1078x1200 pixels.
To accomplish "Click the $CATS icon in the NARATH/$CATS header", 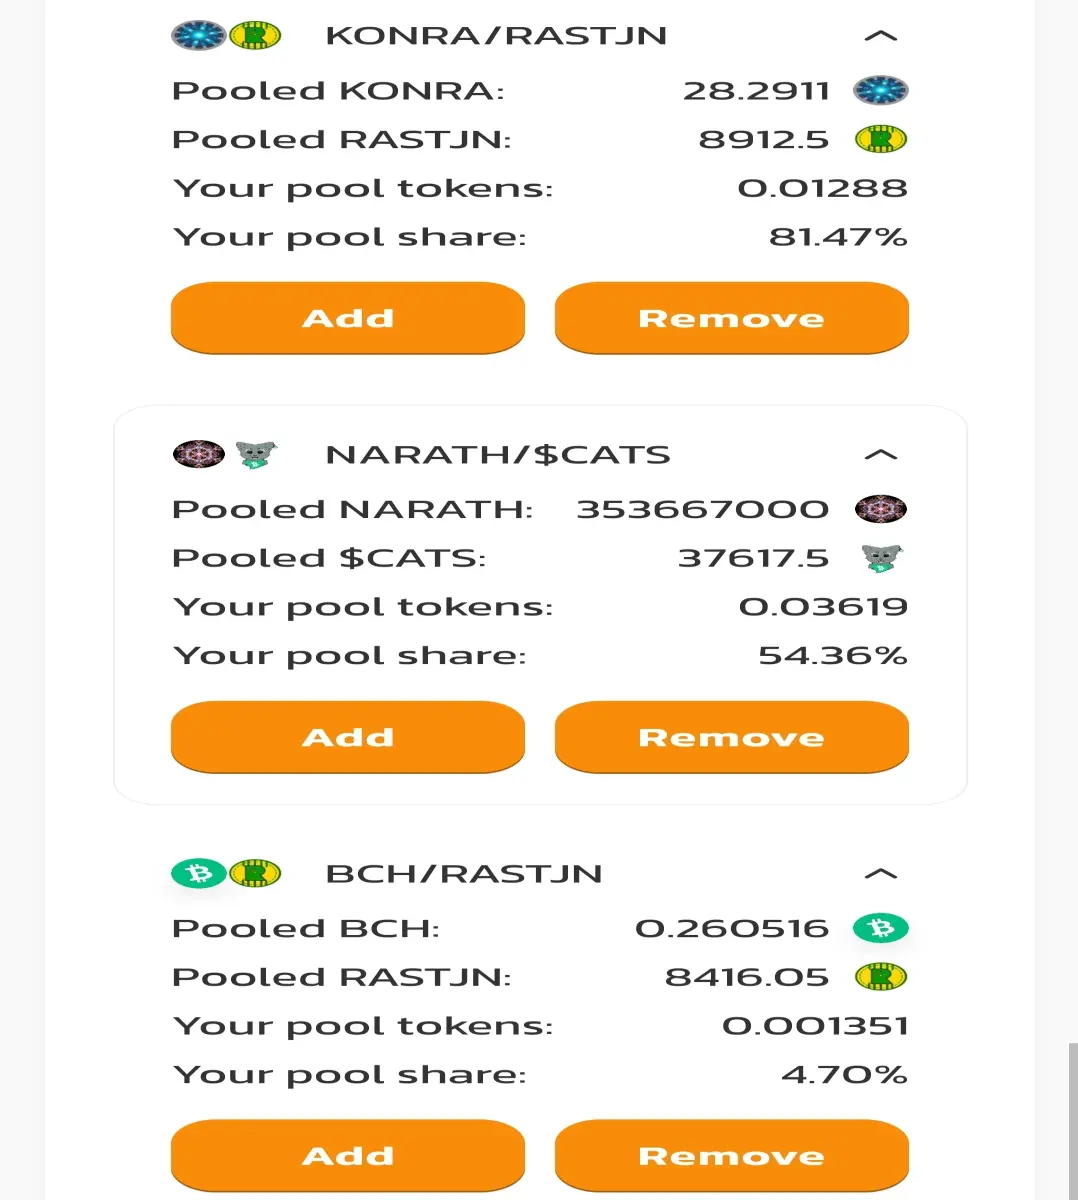I will tap(256, 455).
